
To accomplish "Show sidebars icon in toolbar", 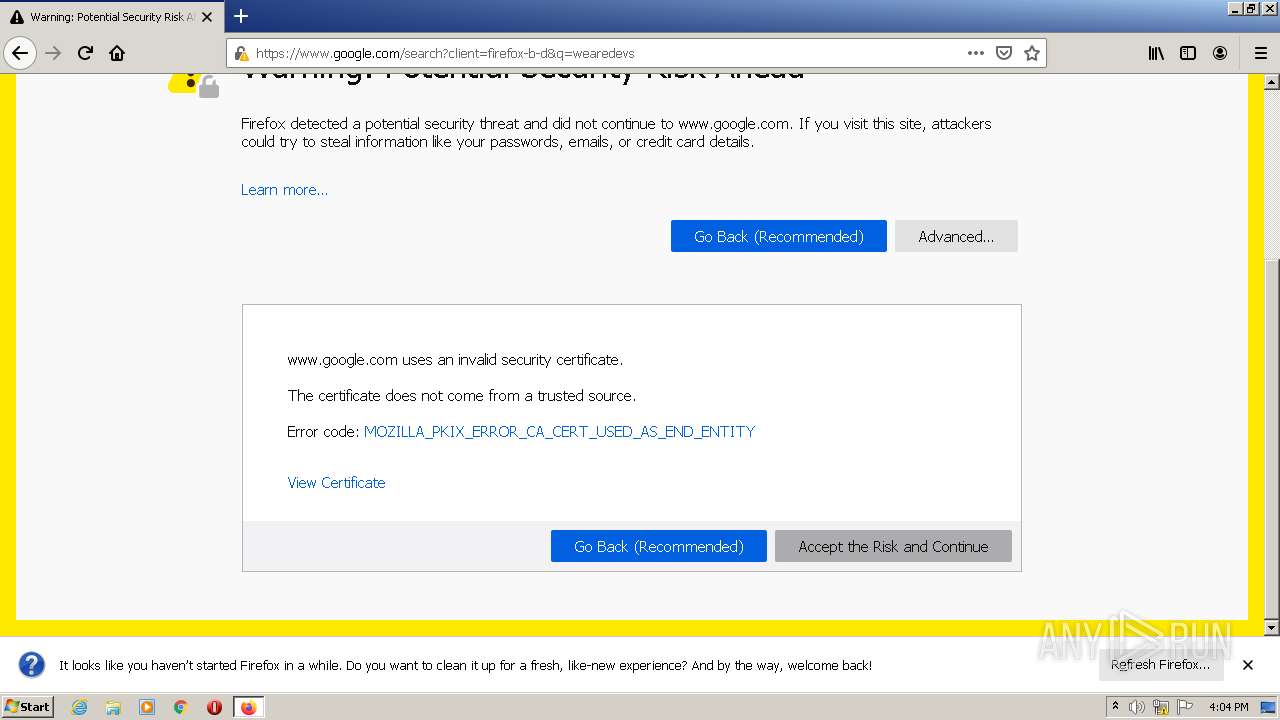I will pos(1188,53).
